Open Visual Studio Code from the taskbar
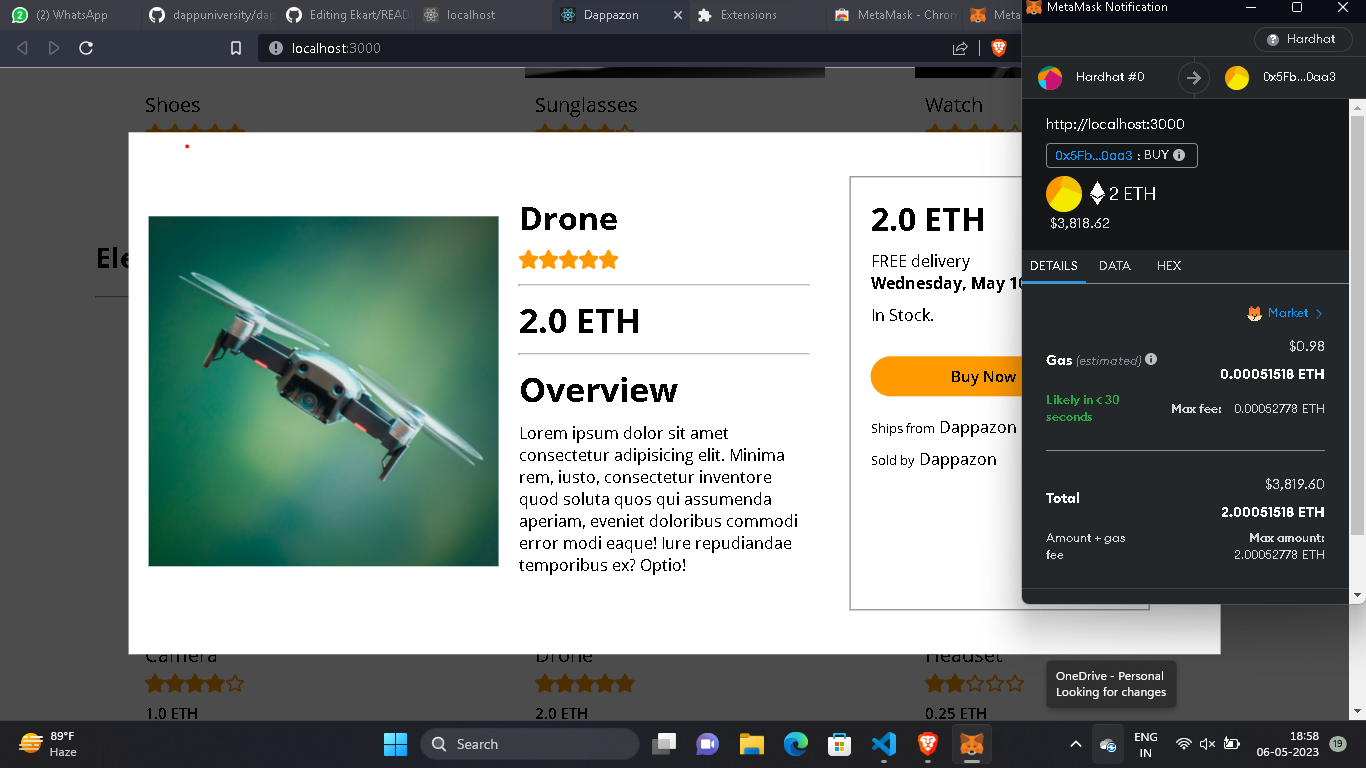Viewport: 1366px width, 768px height. point(883,744)
